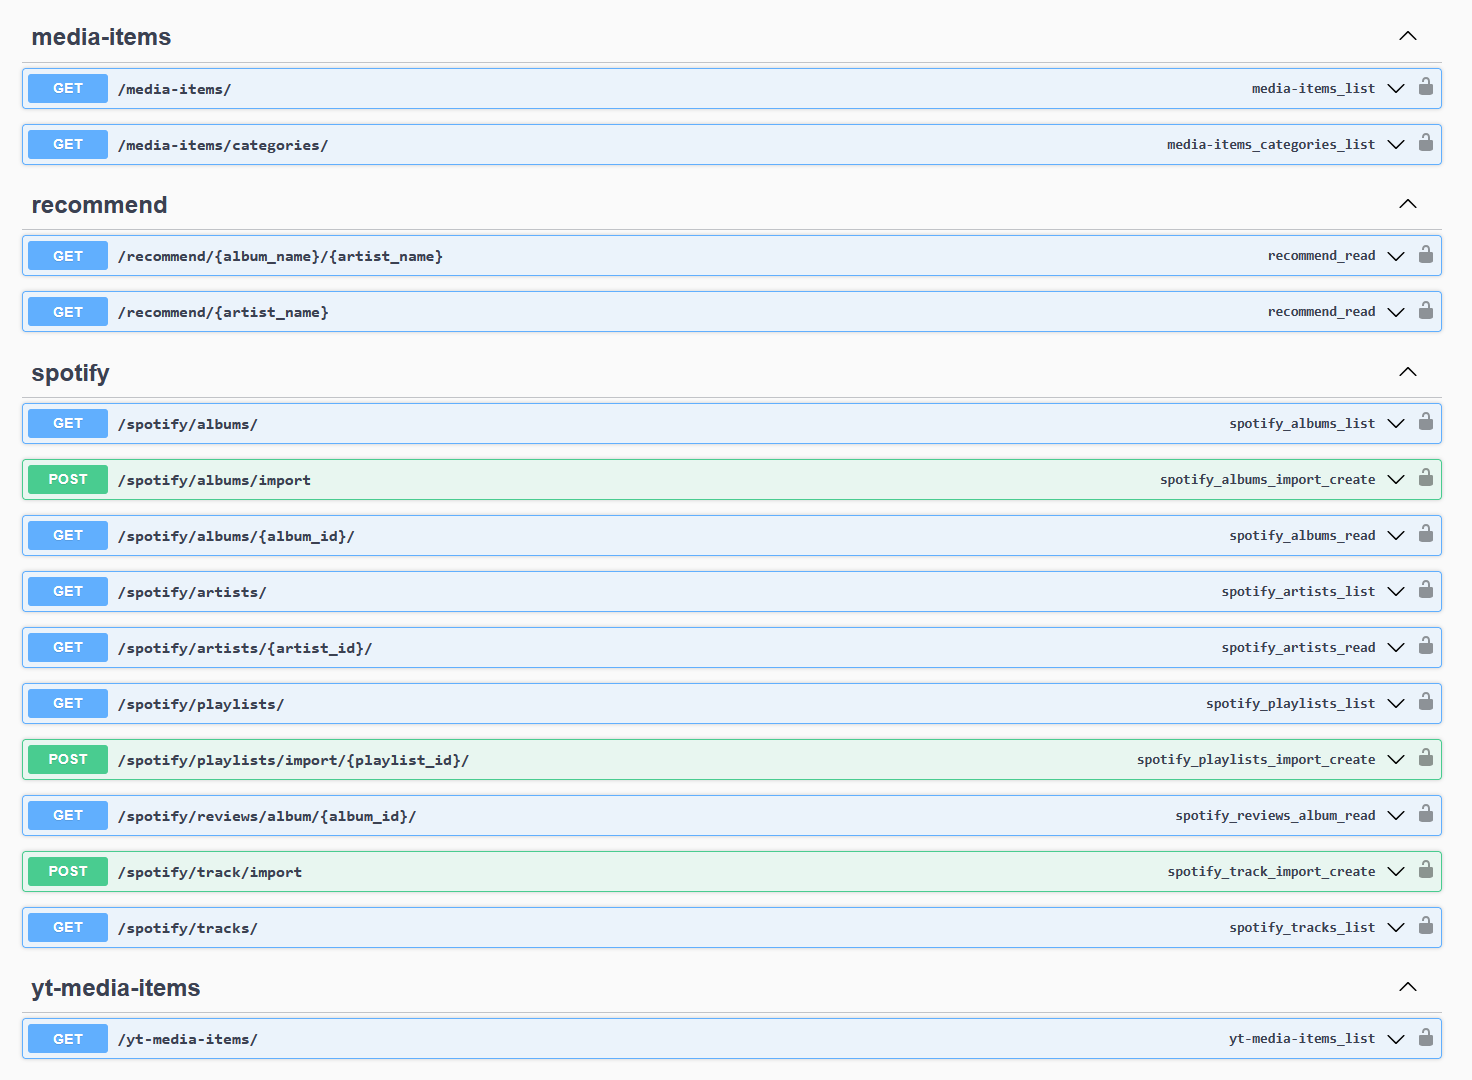Click lock icon for spotify_tracks_list

click(x=1426, y=926)
